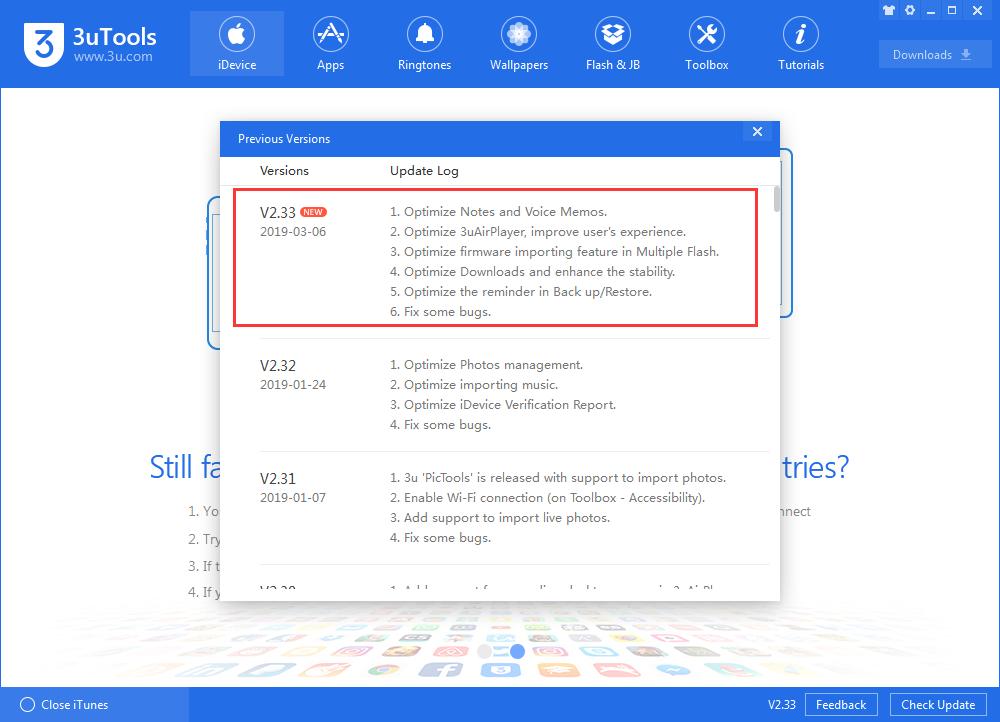
Task: Click the www.3u.com website text
Action: click(113, 57)
